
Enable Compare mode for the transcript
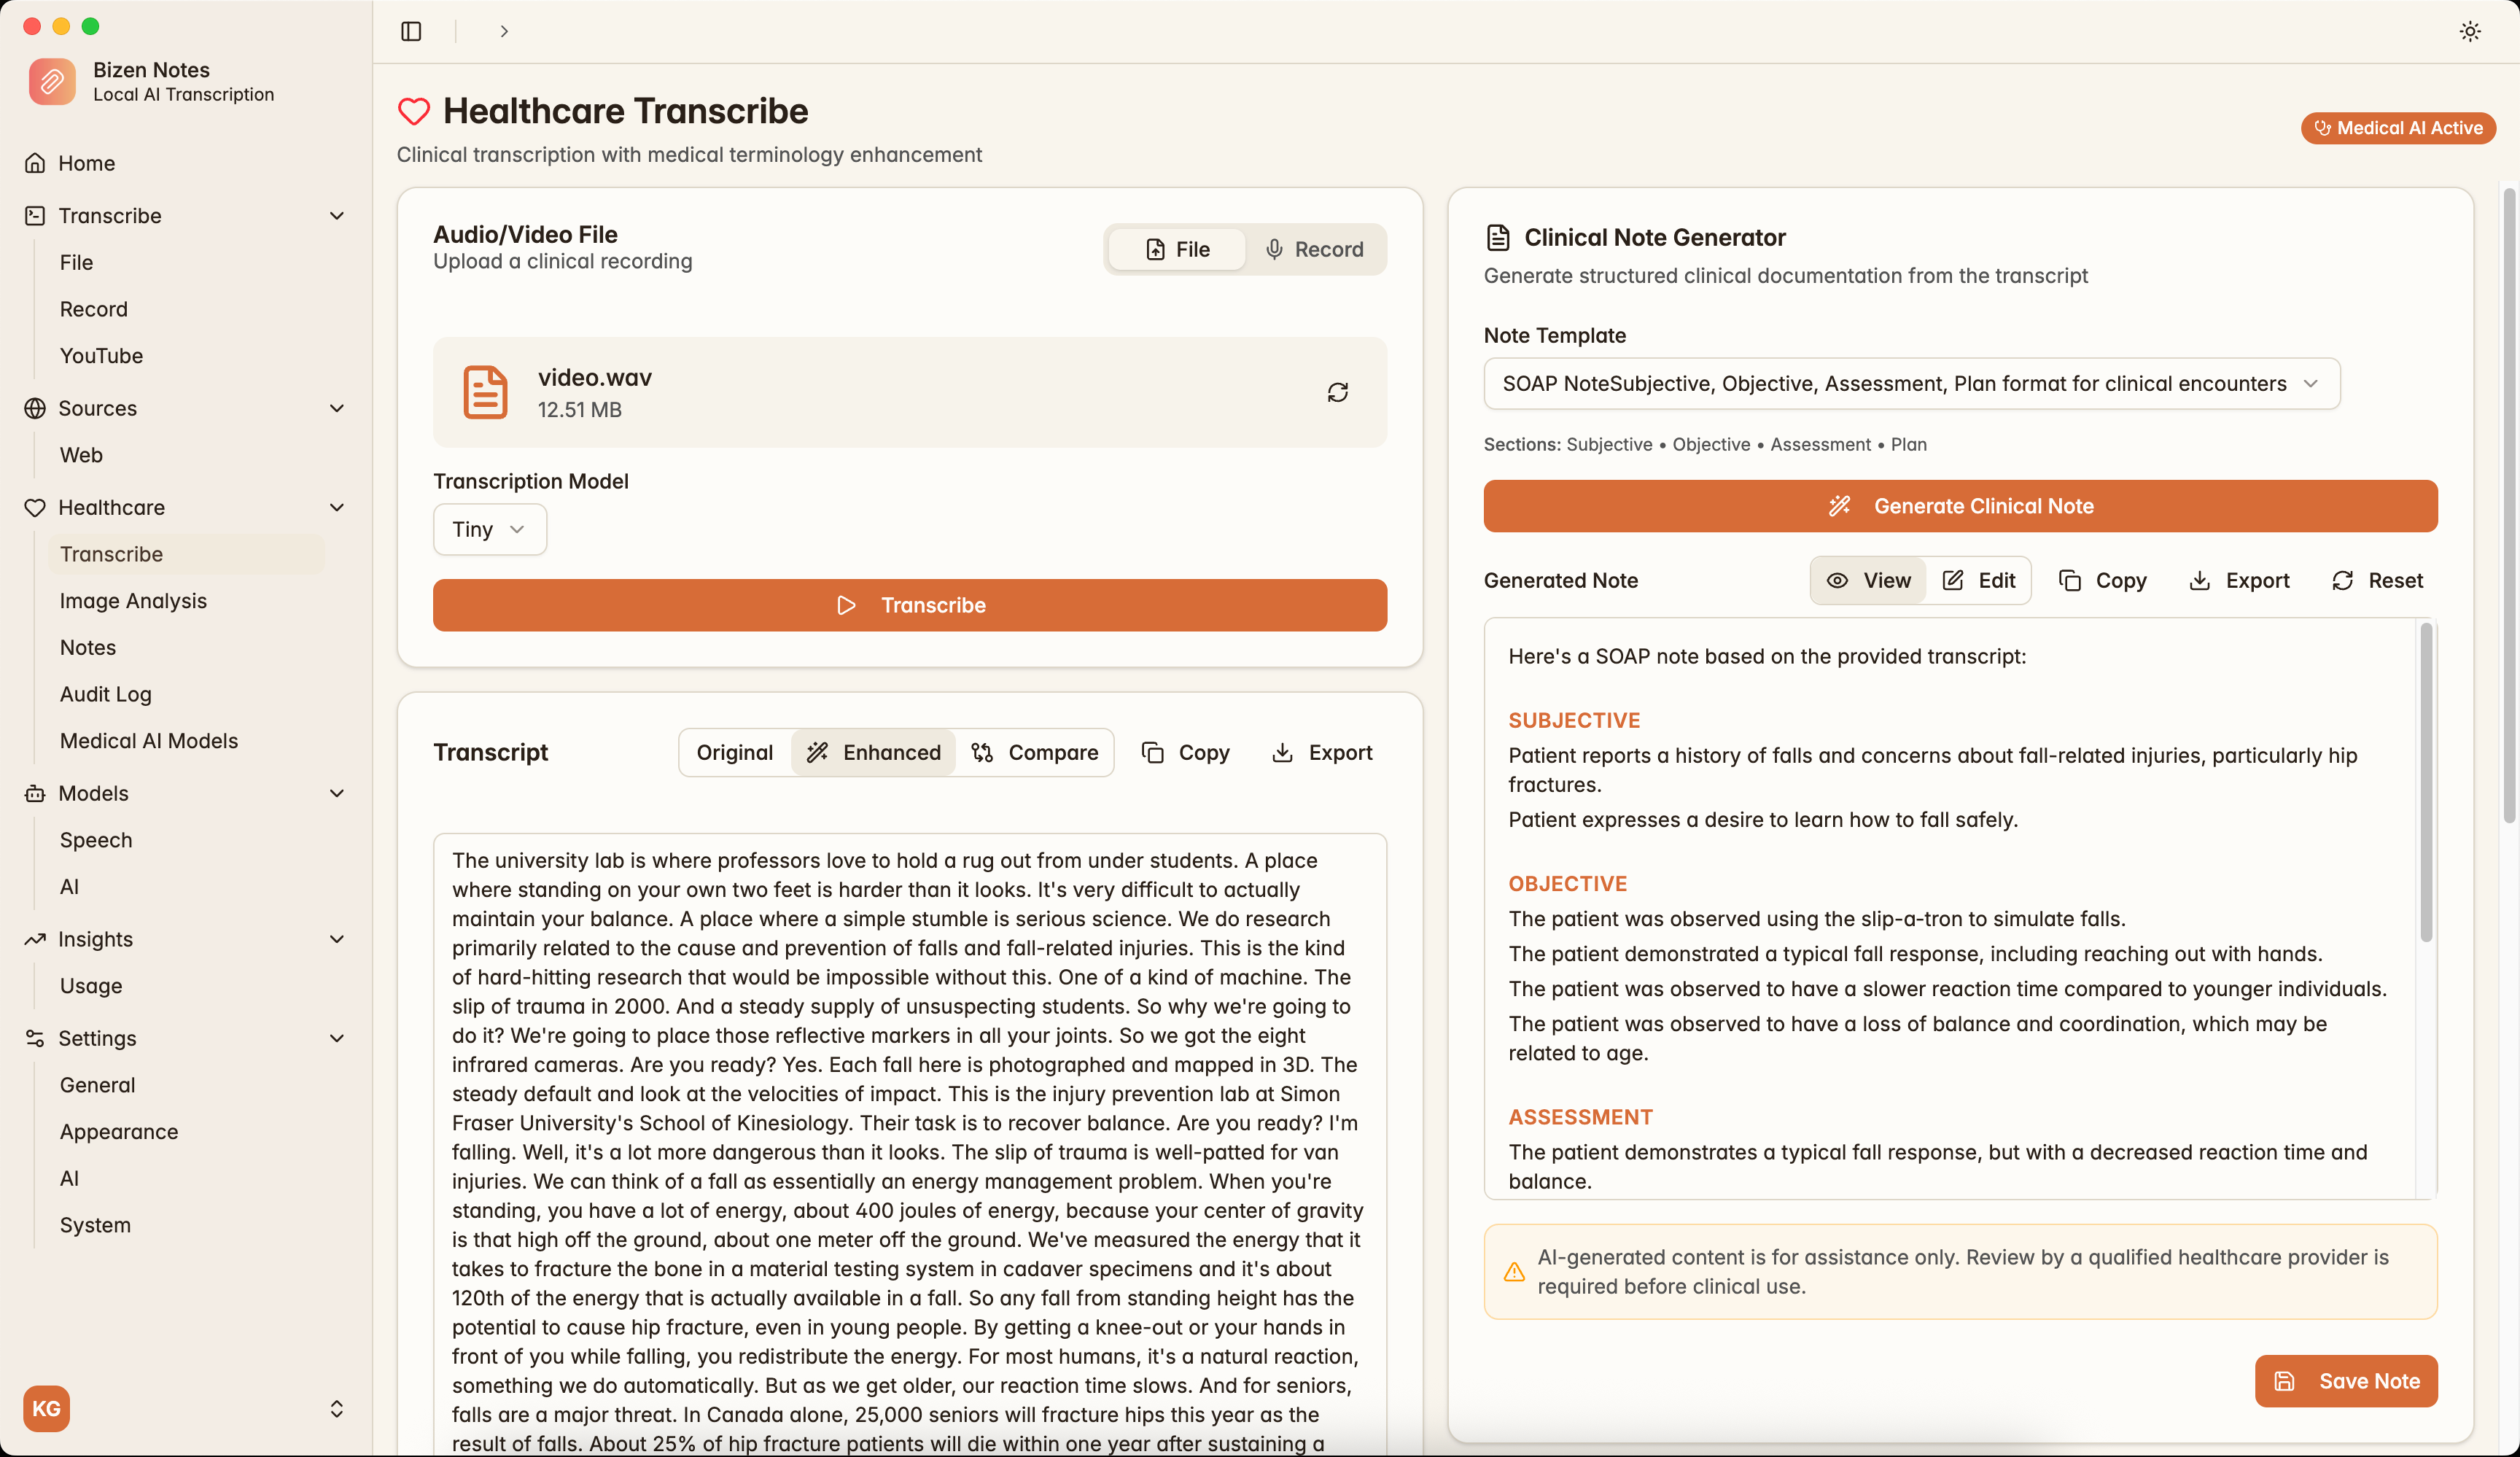coord(1037,752)
